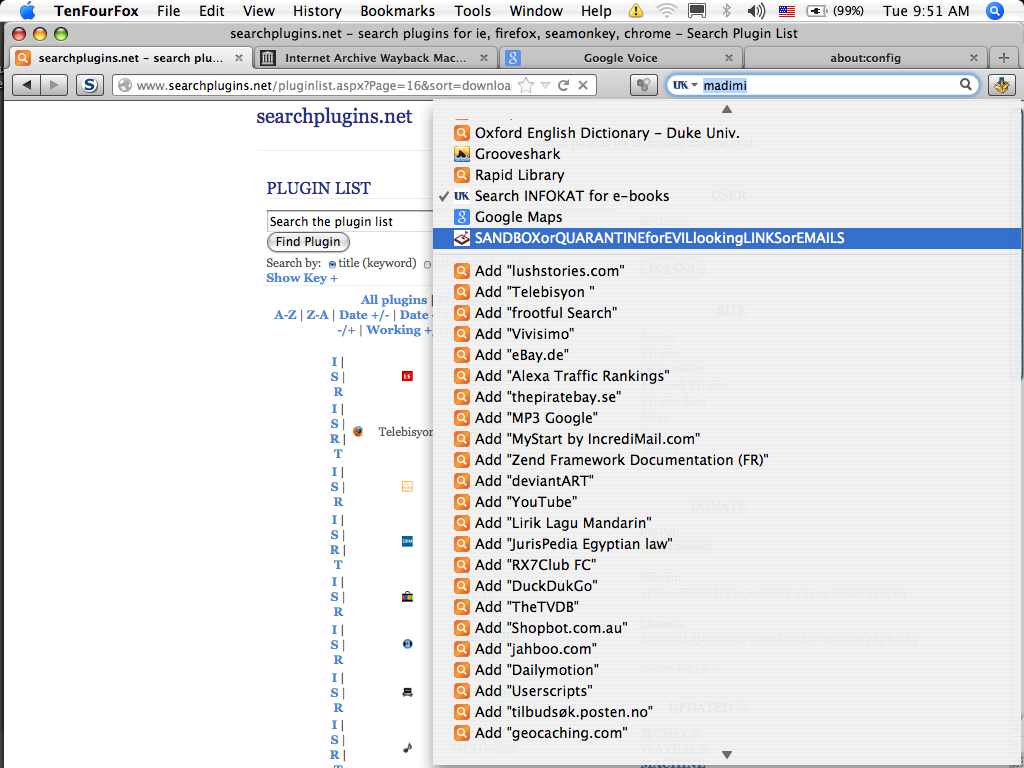Click the Back navigation arrow button
This screenshot has width=1024, height=768.
click(27, 85)
